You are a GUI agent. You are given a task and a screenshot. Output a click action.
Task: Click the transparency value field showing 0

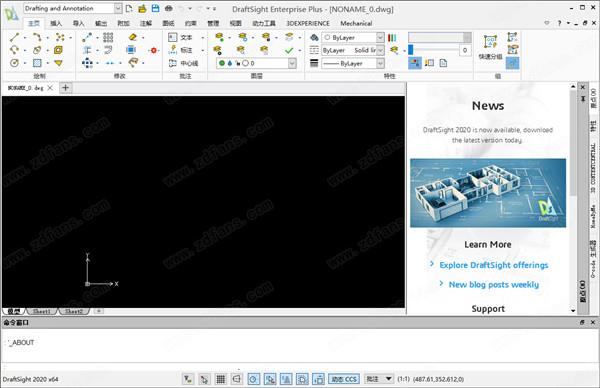[465, 50]
